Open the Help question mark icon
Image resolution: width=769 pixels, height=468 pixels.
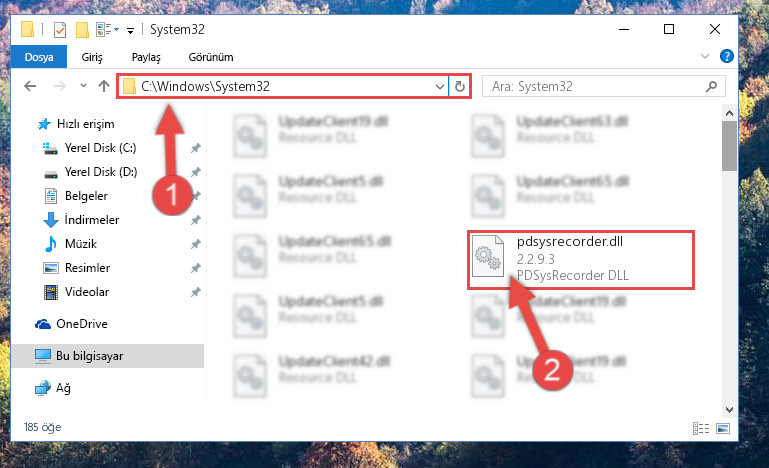pyautogui.click(x=726, y=56)
